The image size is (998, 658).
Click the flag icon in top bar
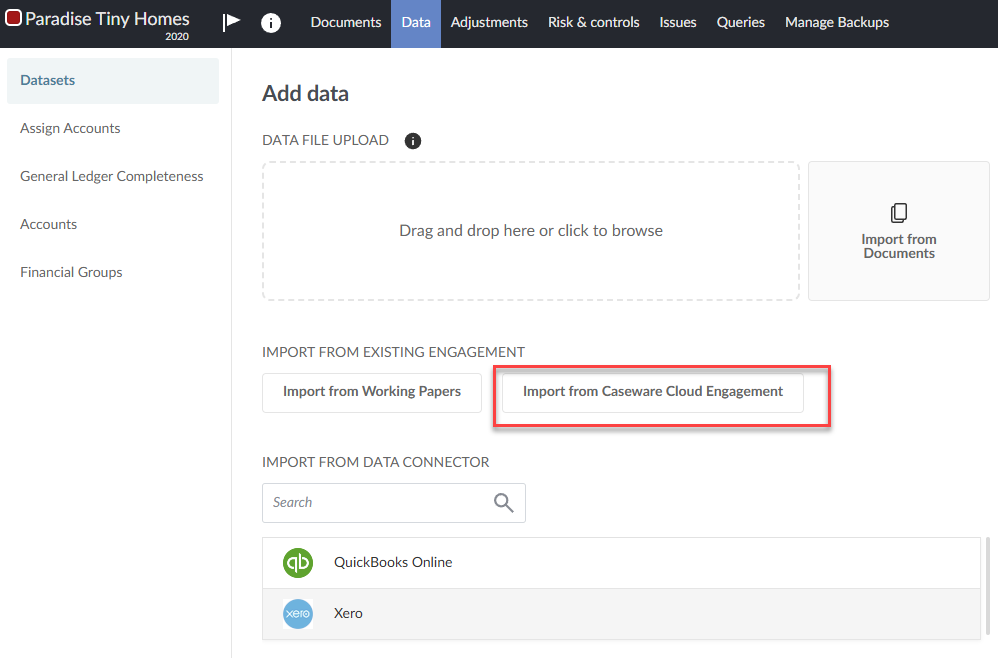[231, 22]
